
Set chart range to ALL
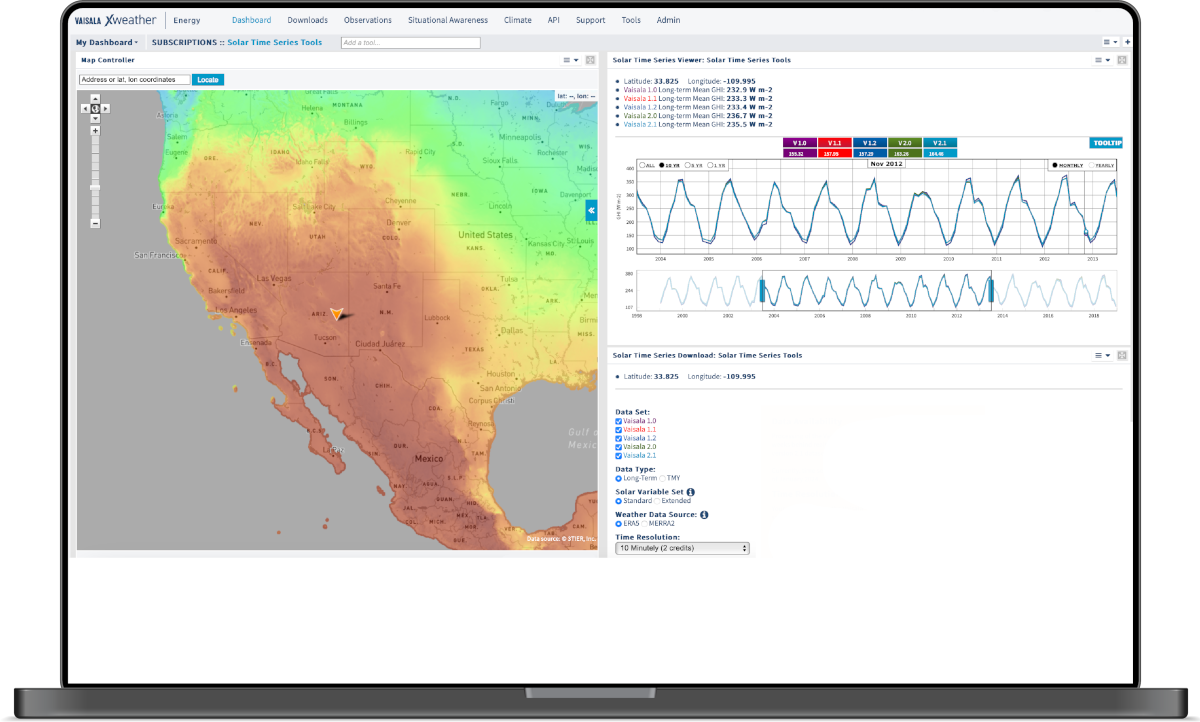click(x=642, y=165)
